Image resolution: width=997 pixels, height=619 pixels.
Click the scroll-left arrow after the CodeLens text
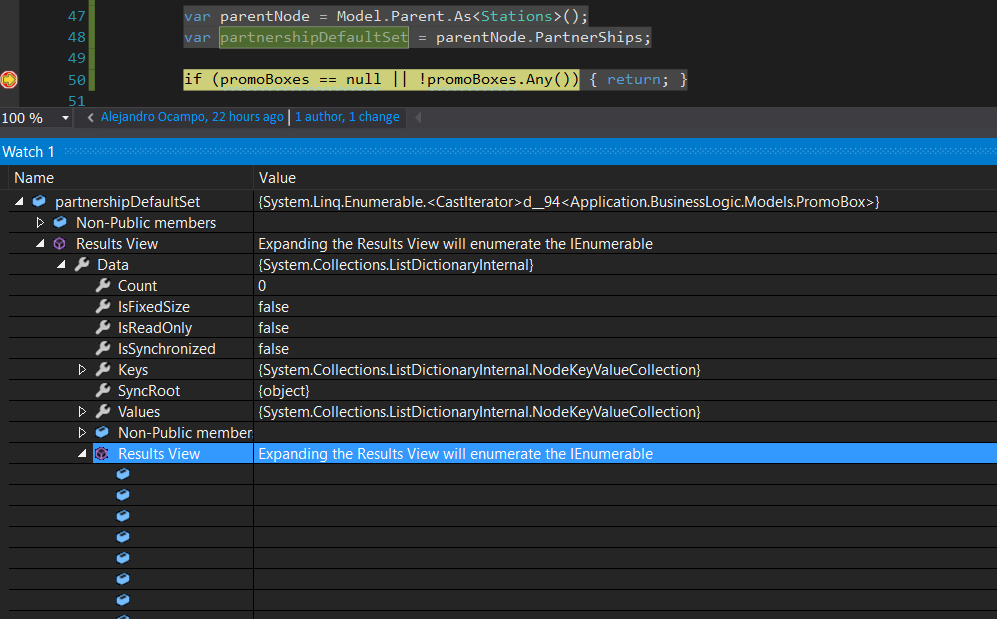418,117
